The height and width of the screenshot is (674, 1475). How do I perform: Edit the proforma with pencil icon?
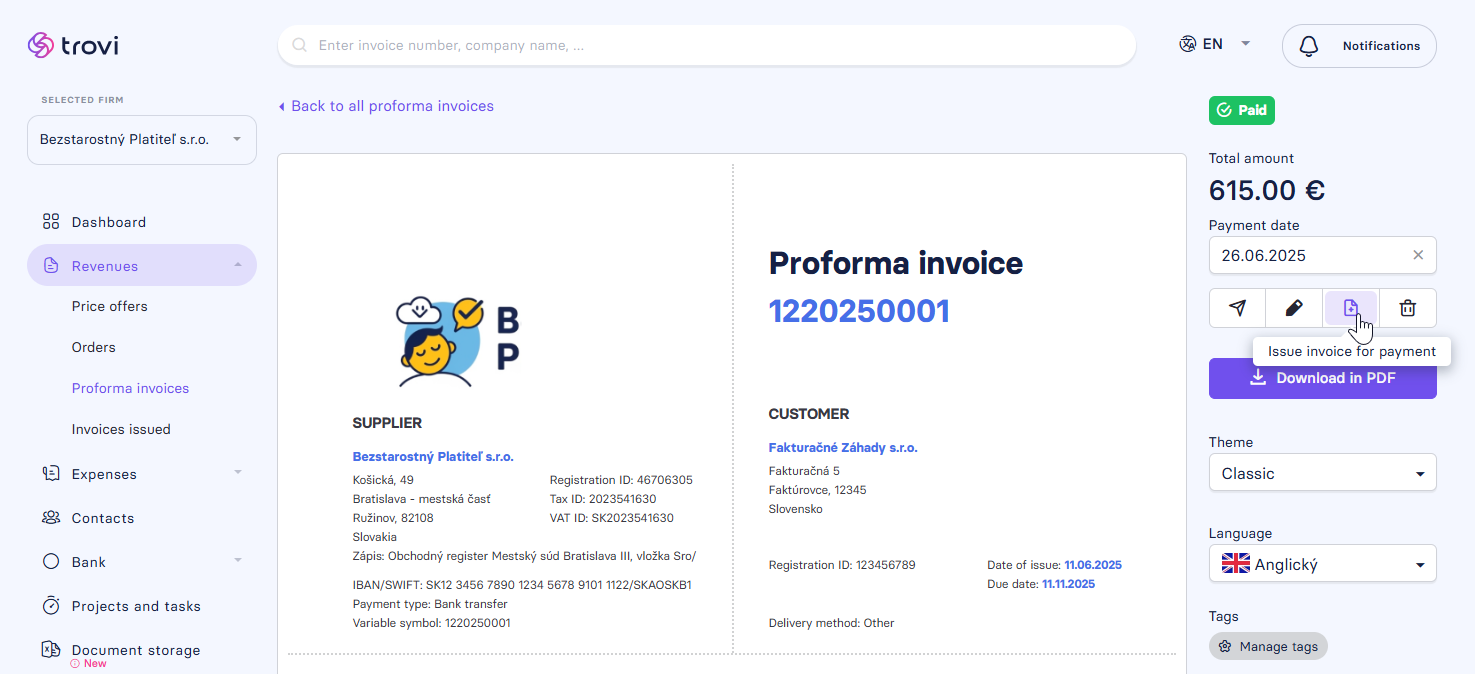tap(1294, 308)
